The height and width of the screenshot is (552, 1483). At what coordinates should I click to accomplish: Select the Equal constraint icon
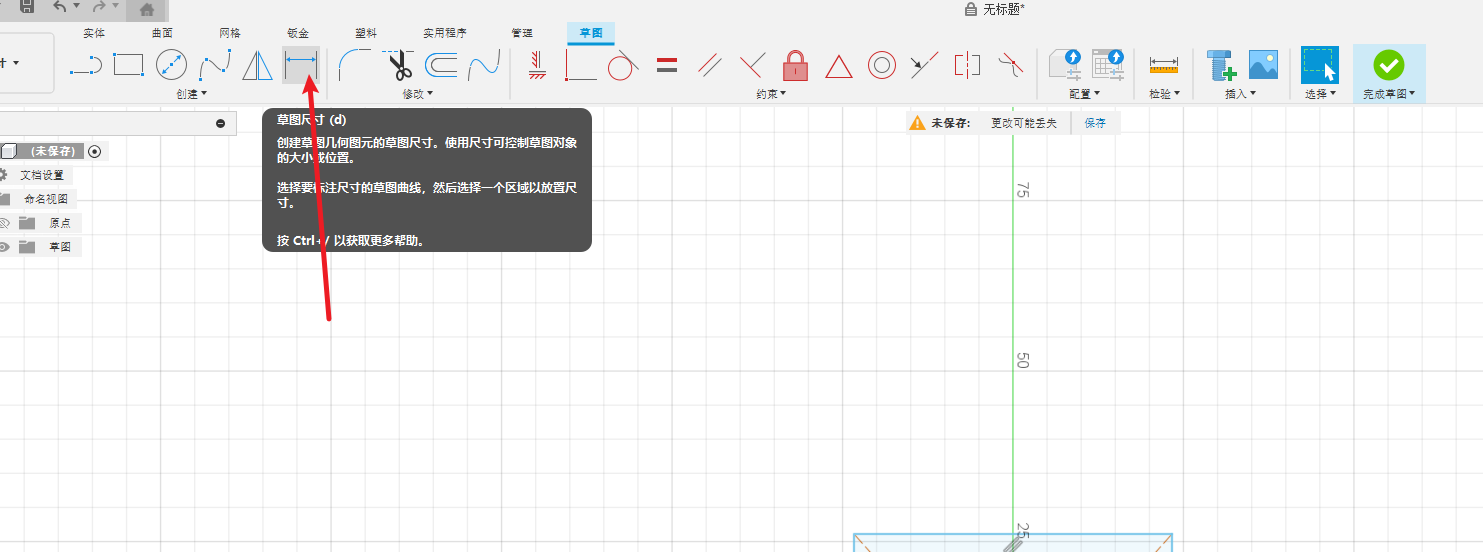tap(667, 66)
